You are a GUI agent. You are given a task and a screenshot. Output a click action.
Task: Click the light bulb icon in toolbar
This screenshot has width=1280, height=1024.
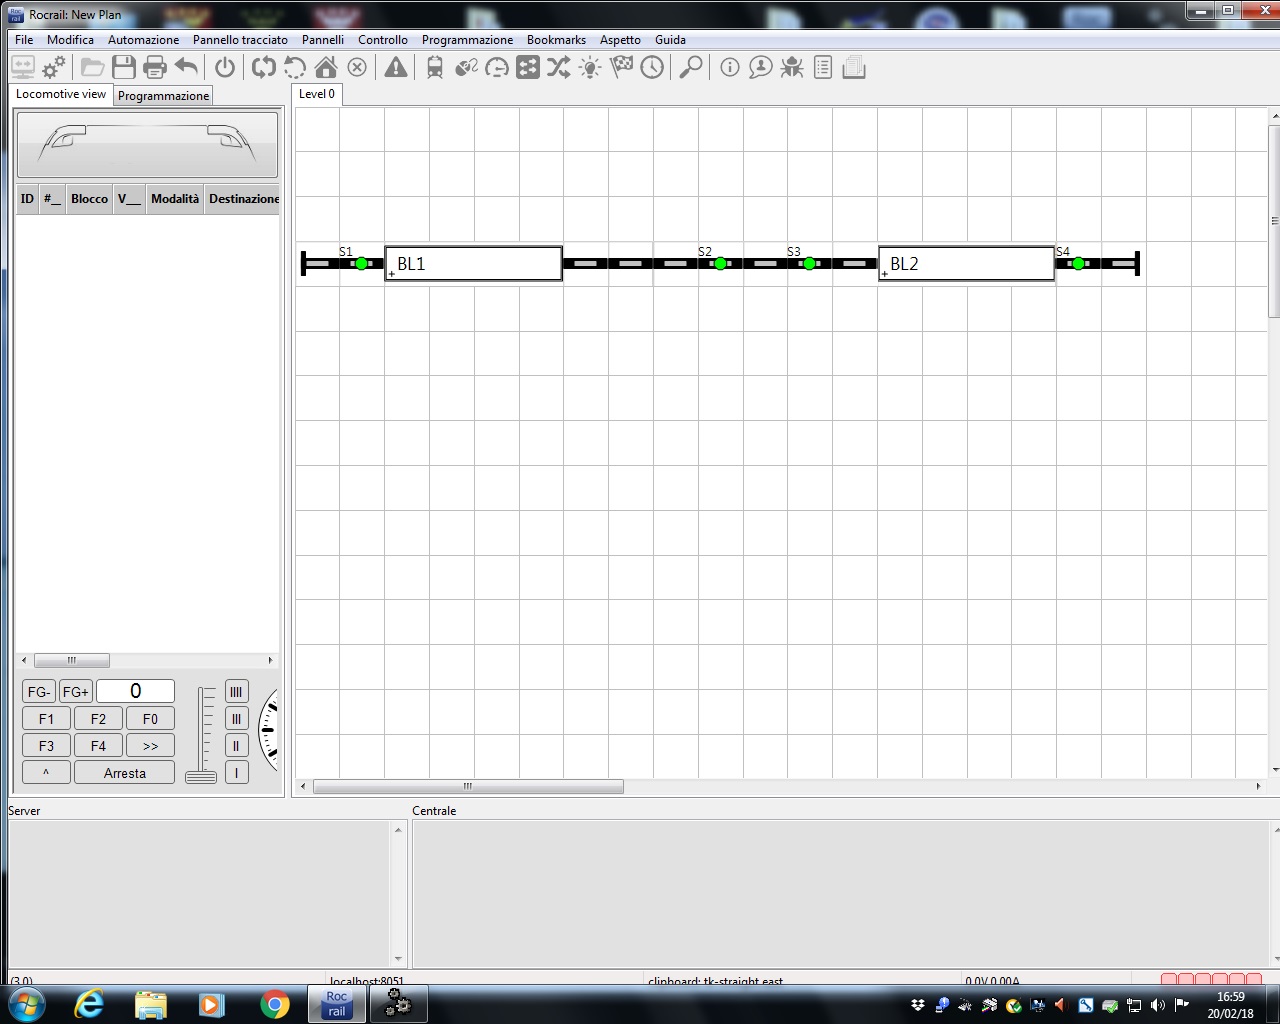coord(590,67)
